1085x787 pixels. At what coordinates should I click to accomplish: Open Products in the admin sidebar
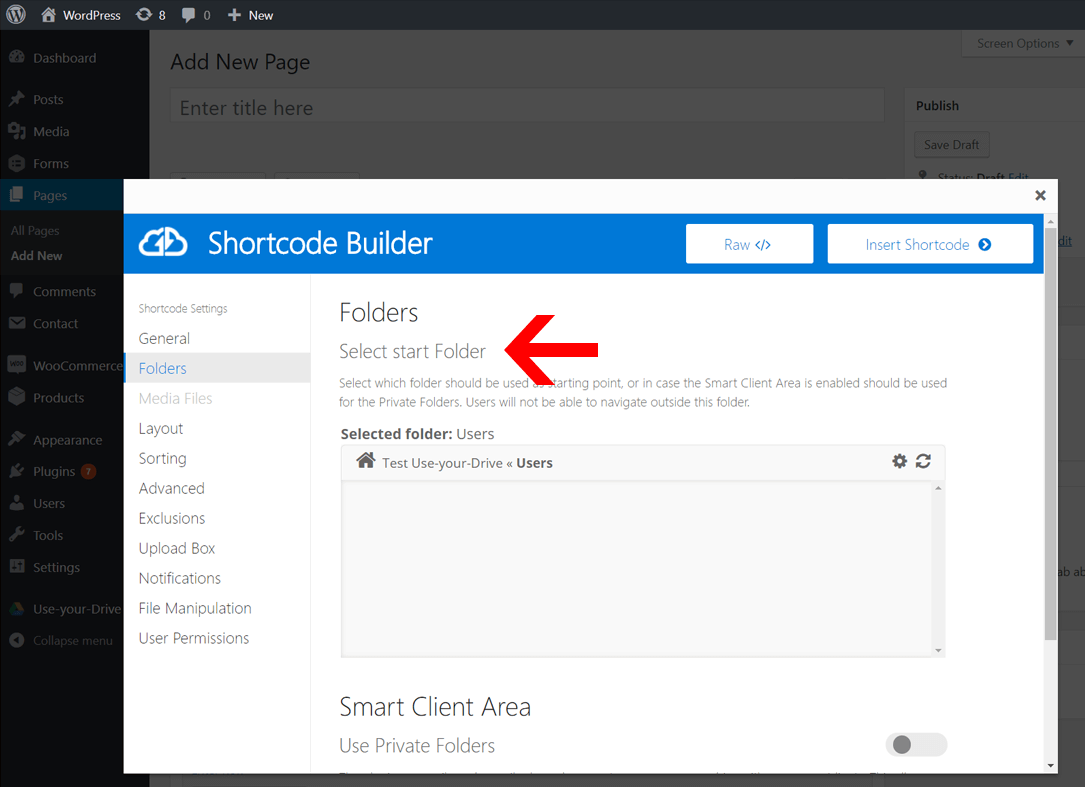pyautogui.click(x=58, y=398)
